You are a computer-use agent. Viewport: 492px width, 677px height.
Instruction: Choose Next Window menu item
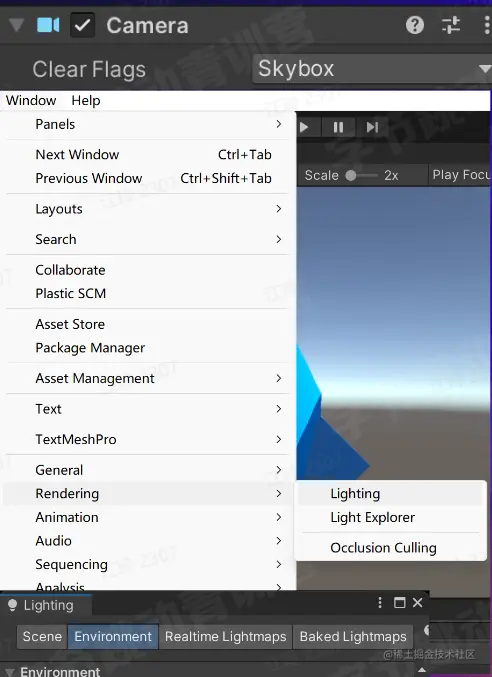coord(148,154)
